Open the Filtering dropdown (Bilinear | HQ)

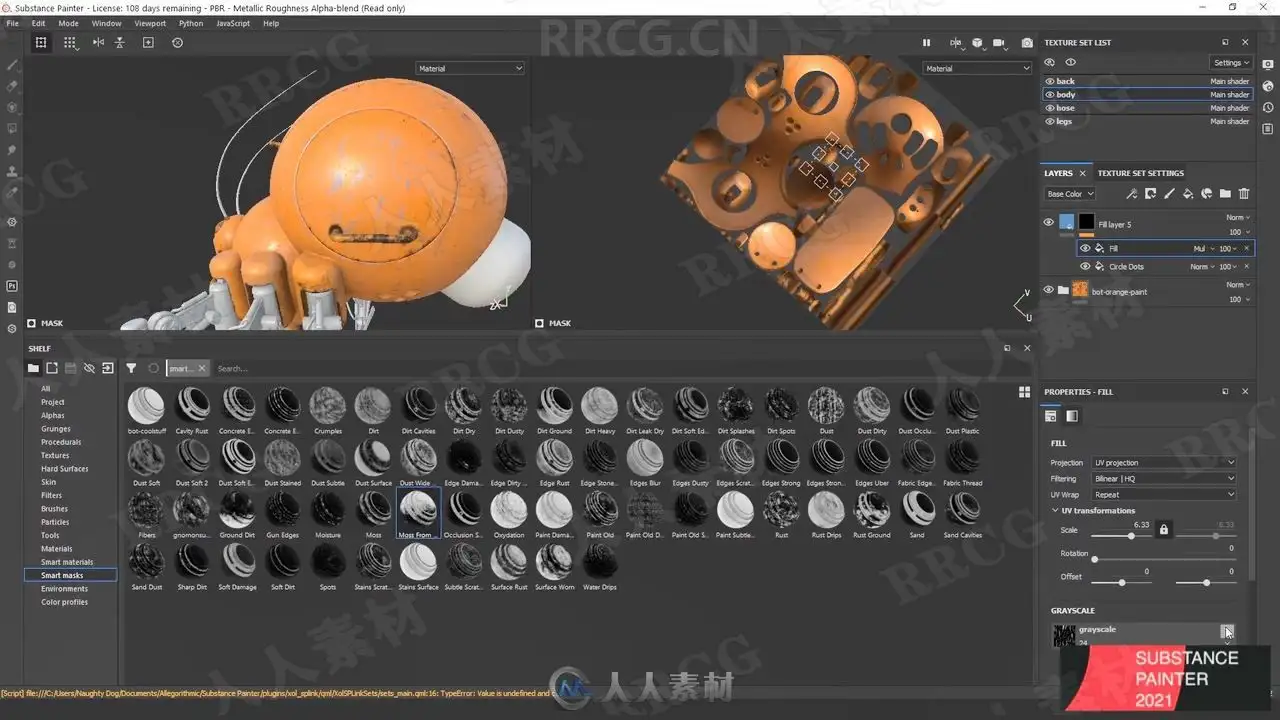(1164, 479)
